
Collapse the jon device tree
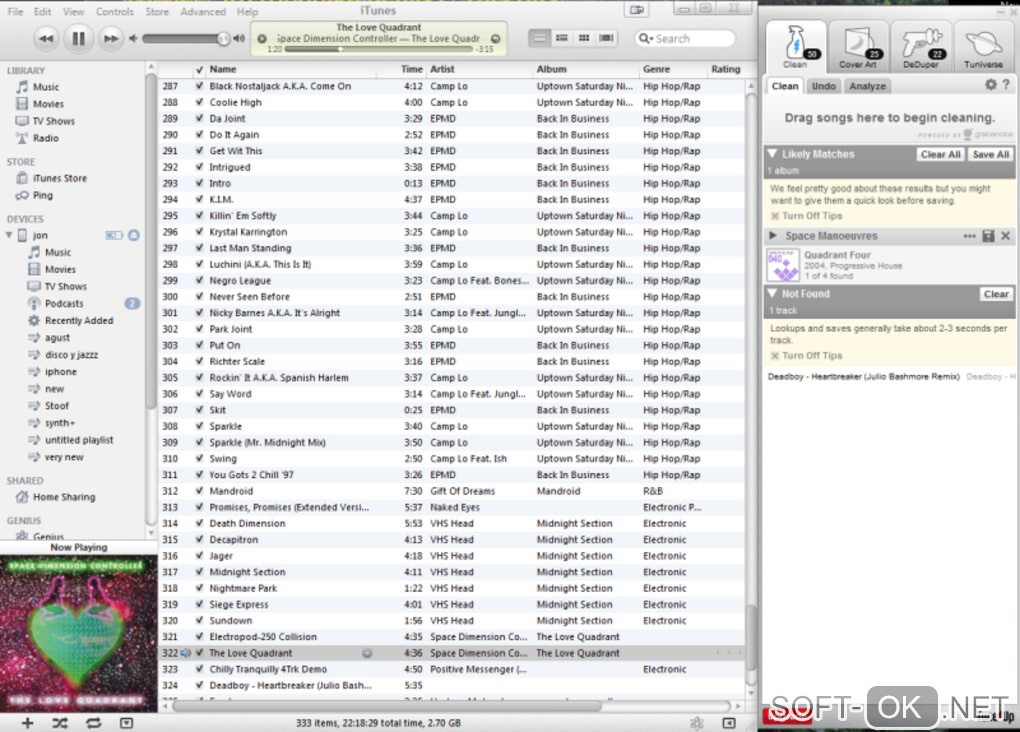[x=9, y=235]
